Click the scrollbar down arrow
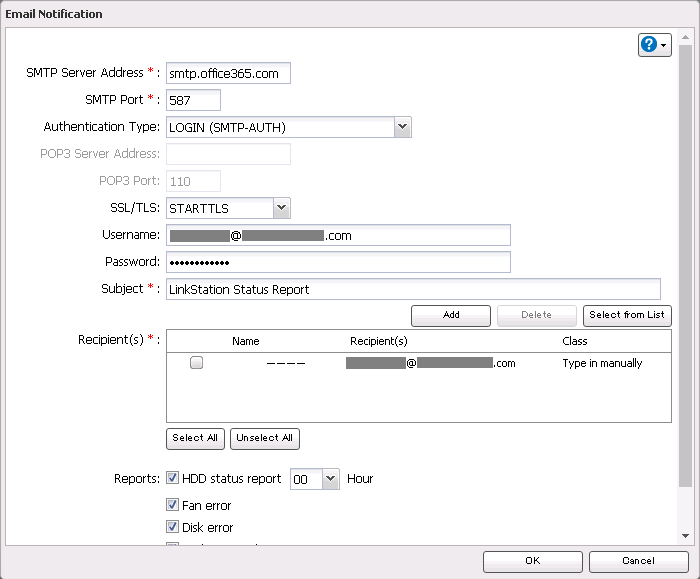The width and height of the screenshot is (700, 579). 685,537
